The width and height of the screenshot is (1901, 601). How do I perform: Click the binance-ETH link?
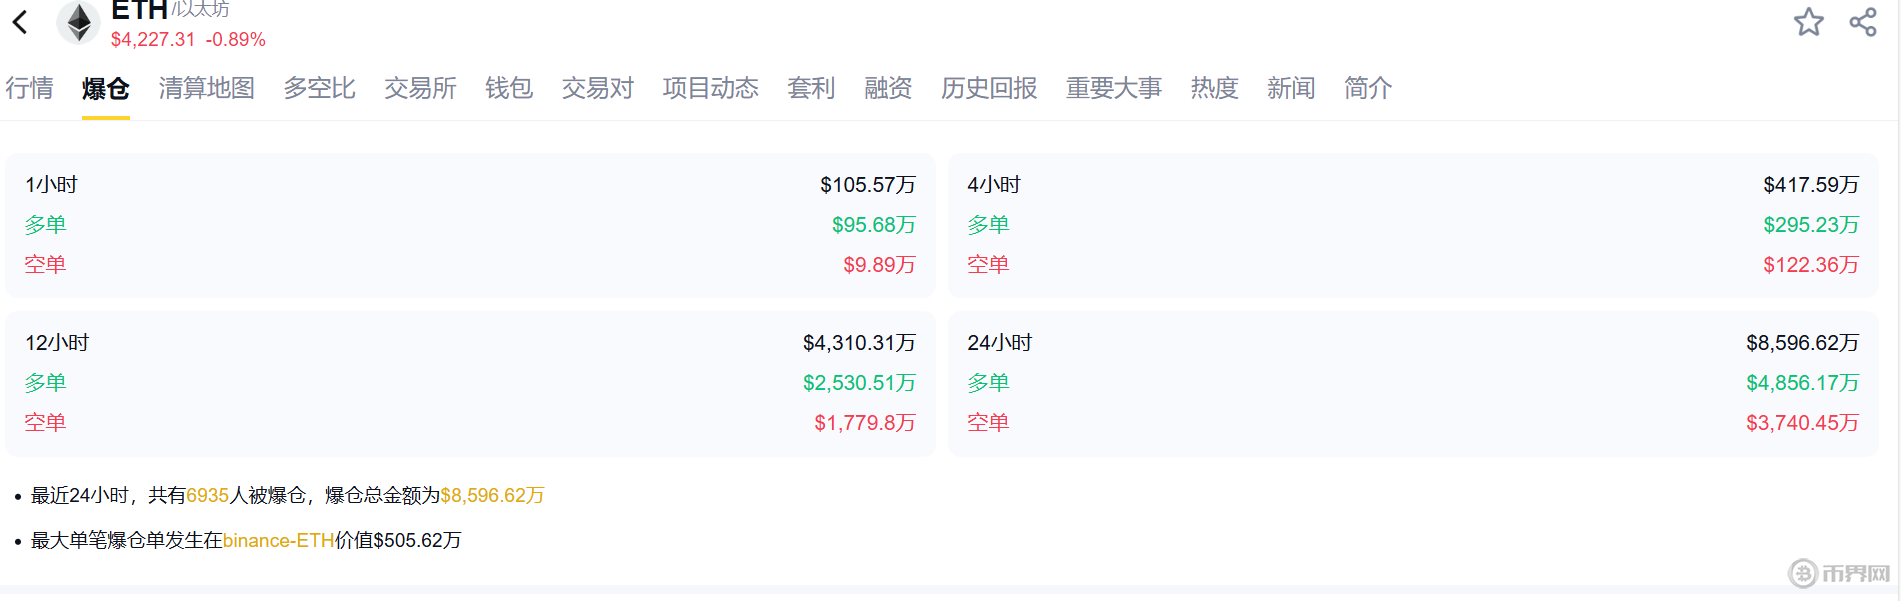(x=278, y=540)
